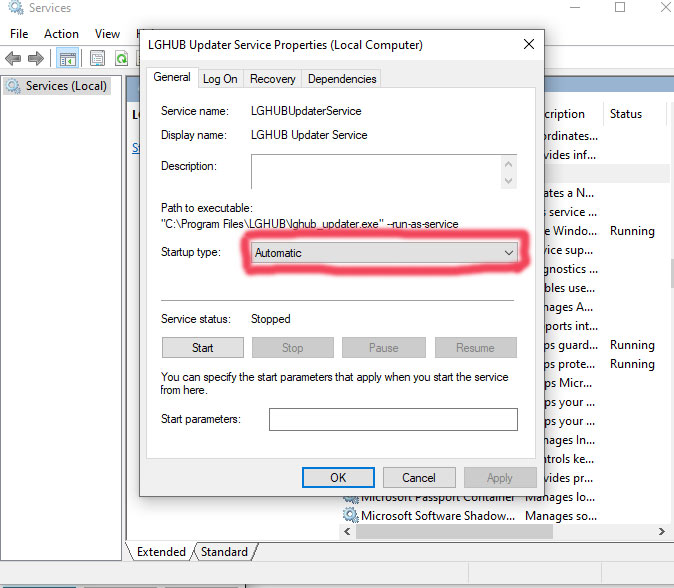674x588 pixels.
Task: Click the OK button
Action: (338, 478)
